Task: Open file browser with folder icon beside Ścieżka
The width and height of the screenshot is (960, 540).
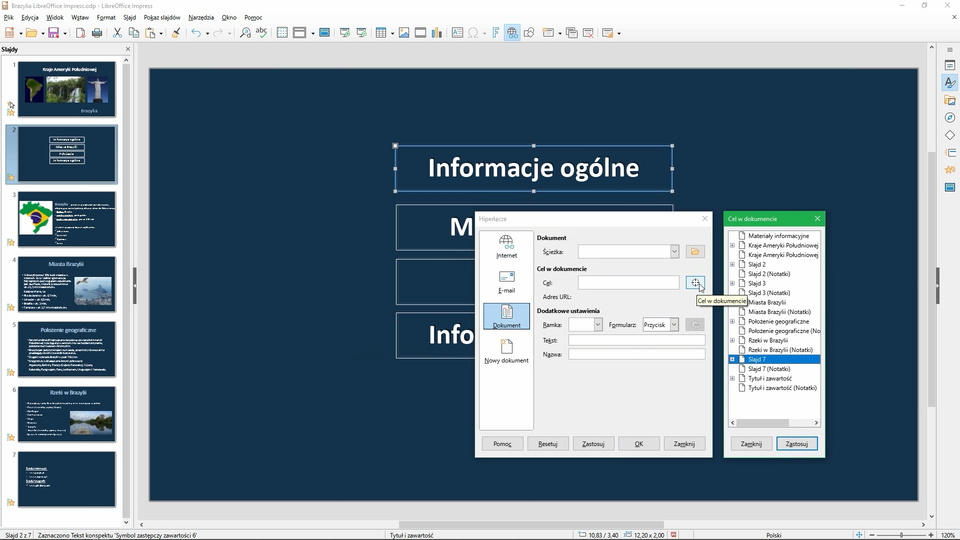Action: [695, 252]
